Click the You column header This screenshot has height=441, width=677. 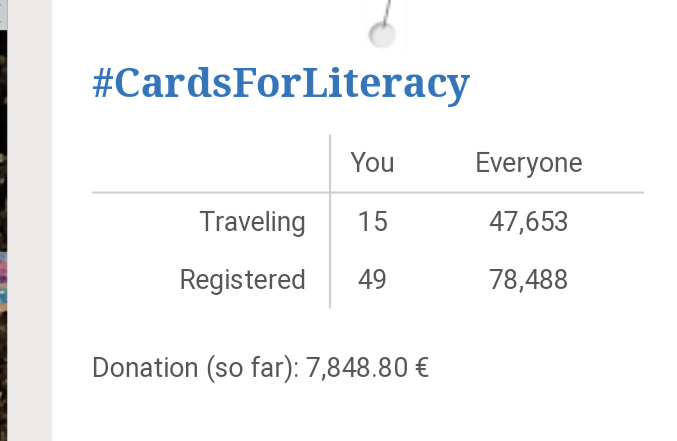click(x=372, y=163)
